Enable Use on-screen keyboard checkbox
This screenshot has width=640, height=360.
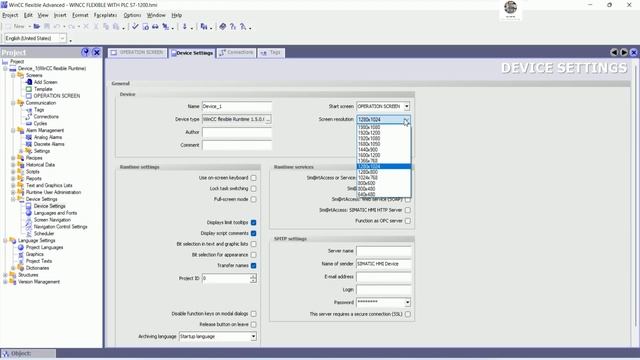pos(253,178)
